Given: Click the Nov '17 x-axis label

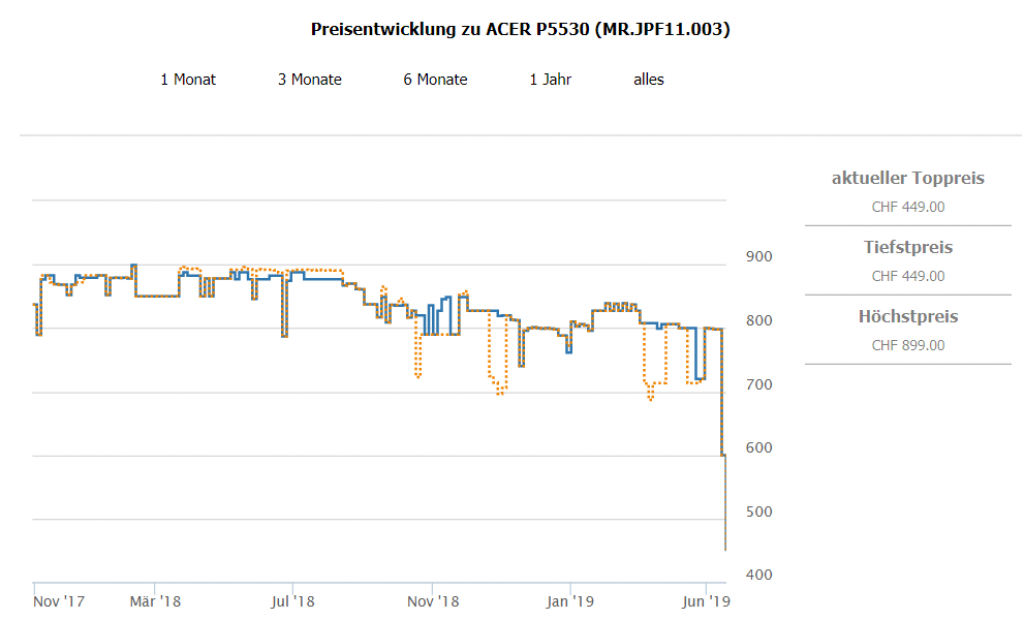Looking at the screenshot, I should (59, 602).
